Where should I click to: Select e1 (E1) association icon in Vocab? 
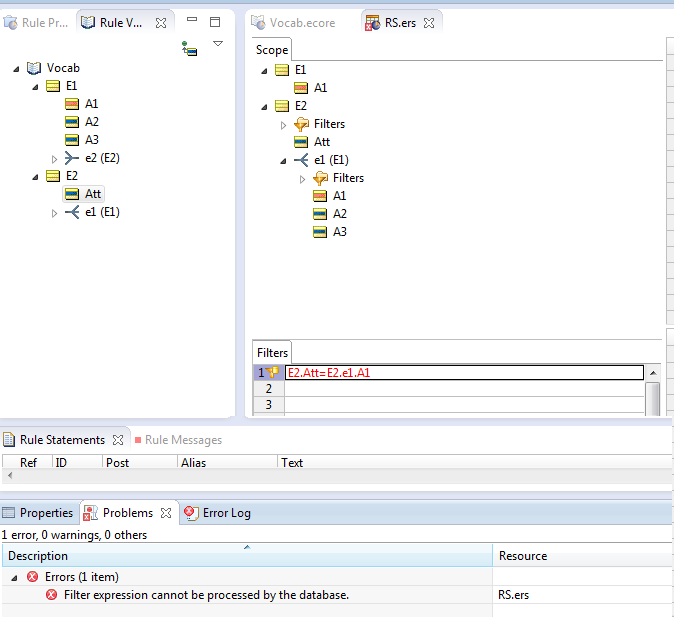click(72, 212)
